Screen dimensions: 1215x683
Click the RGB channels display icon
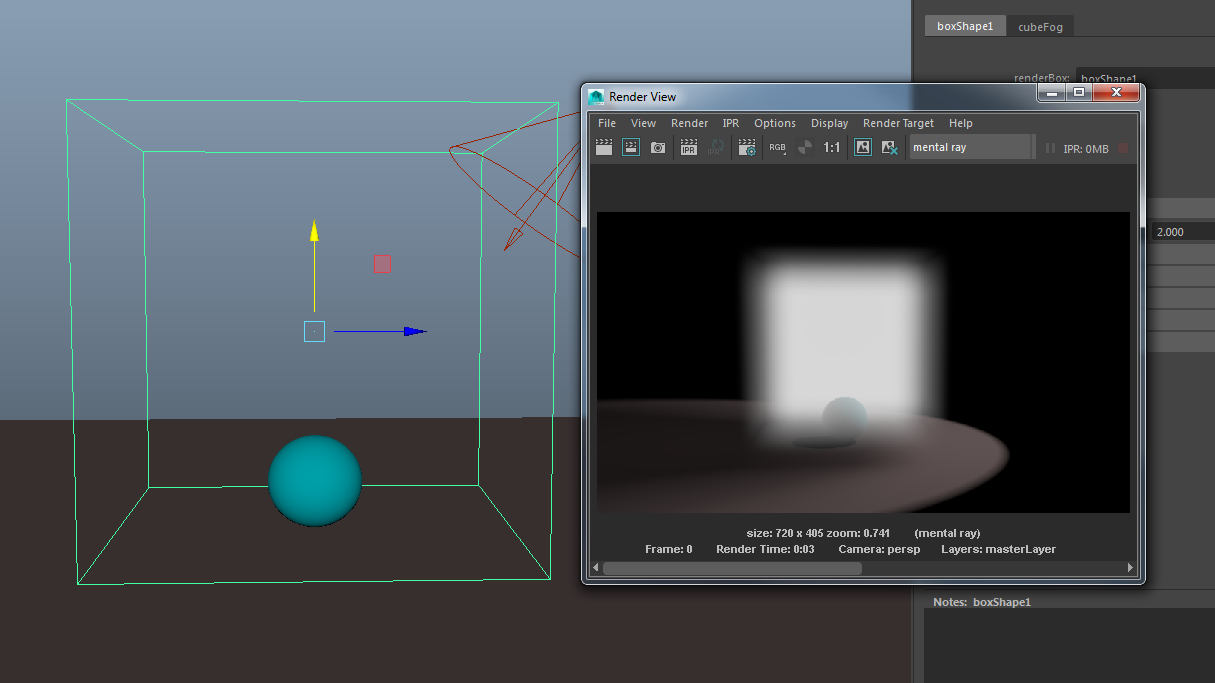pyautogui.click(x=777, y=148)
